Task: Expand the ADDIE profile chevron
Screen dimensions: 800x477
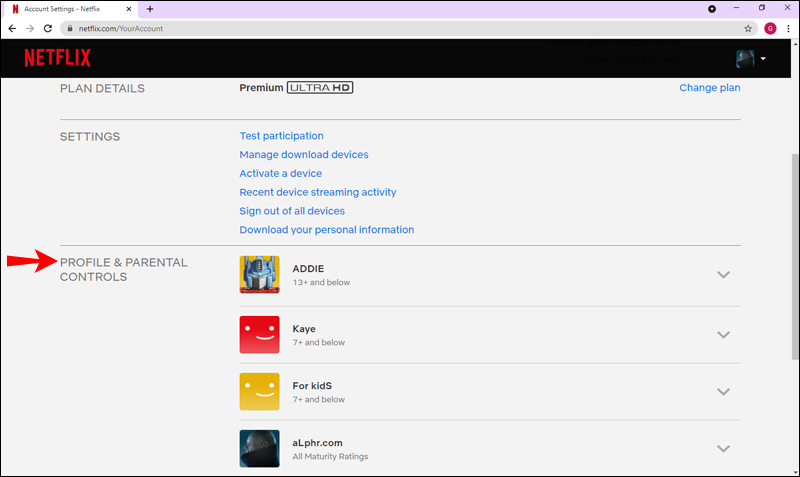Action: (723, 275)
